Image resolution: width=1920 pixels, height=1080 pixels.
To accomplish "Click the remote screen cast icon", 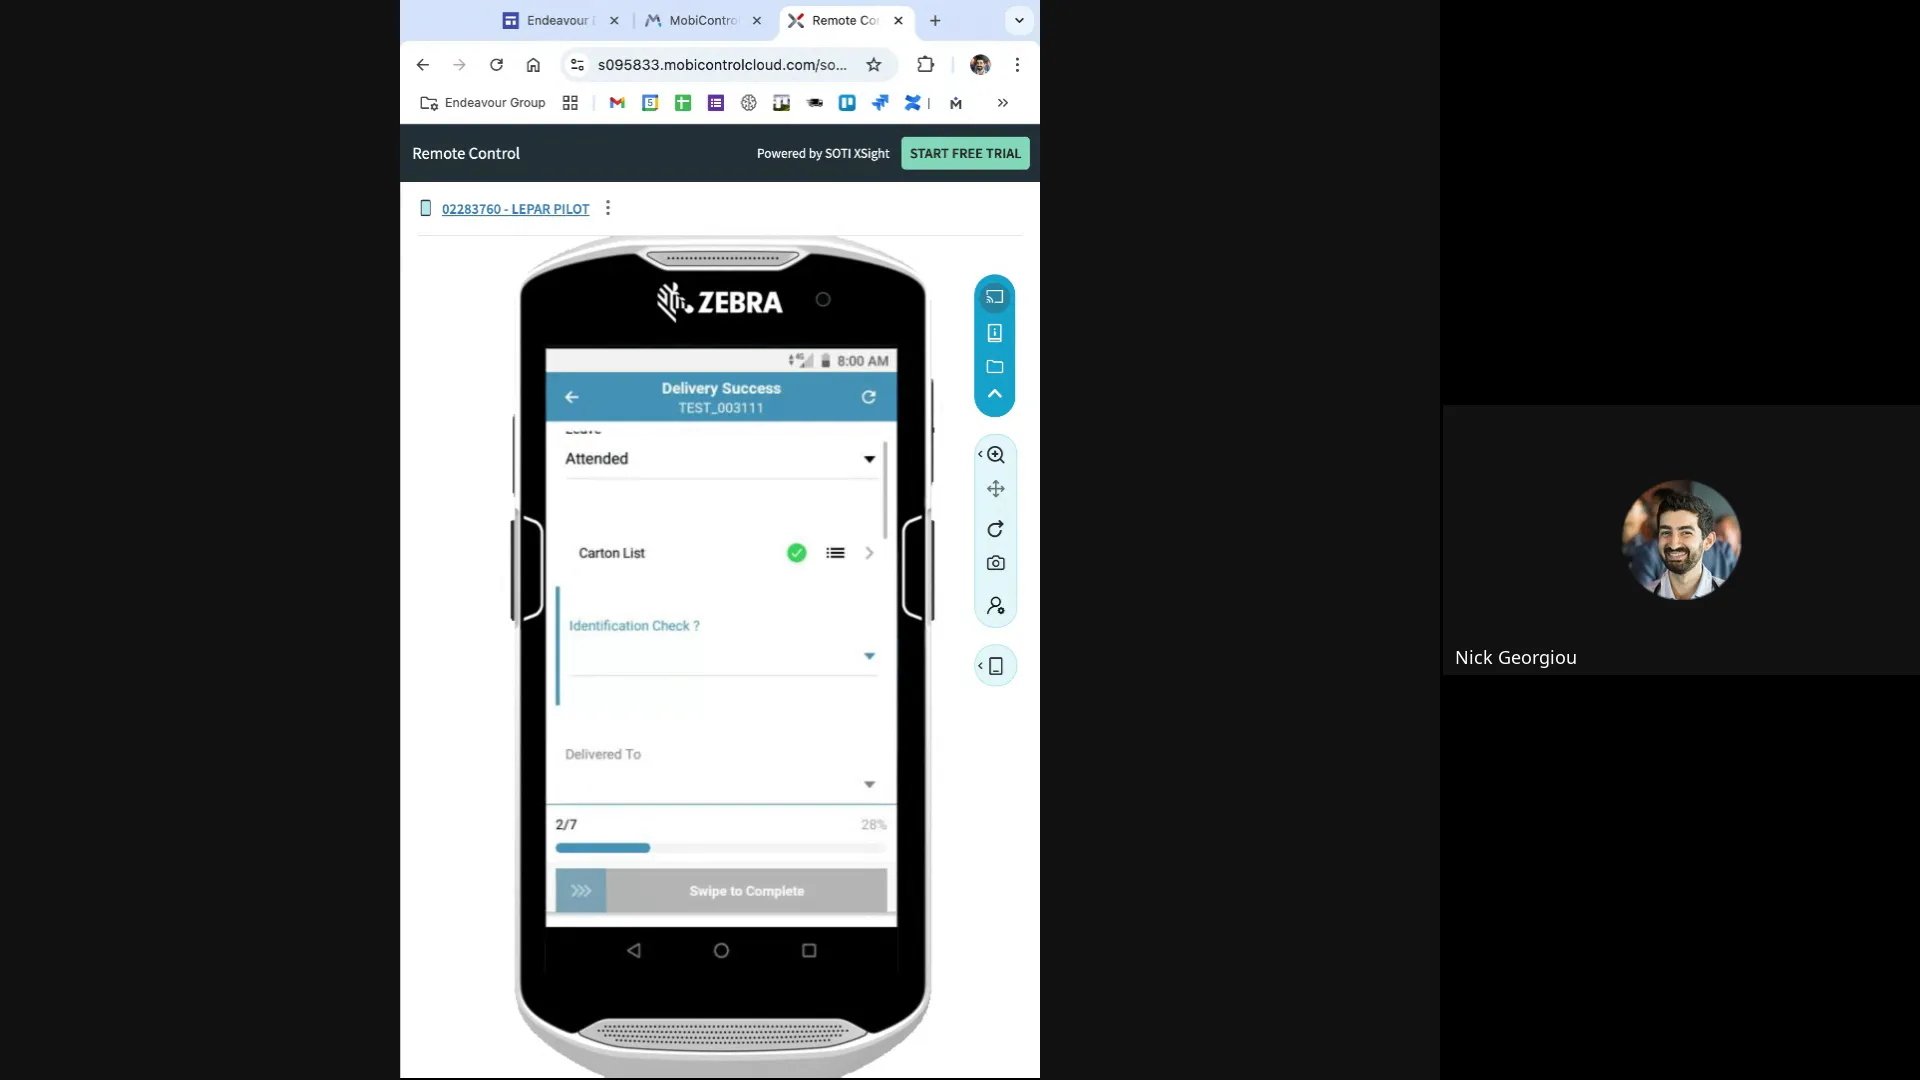I will coord(994,297).
